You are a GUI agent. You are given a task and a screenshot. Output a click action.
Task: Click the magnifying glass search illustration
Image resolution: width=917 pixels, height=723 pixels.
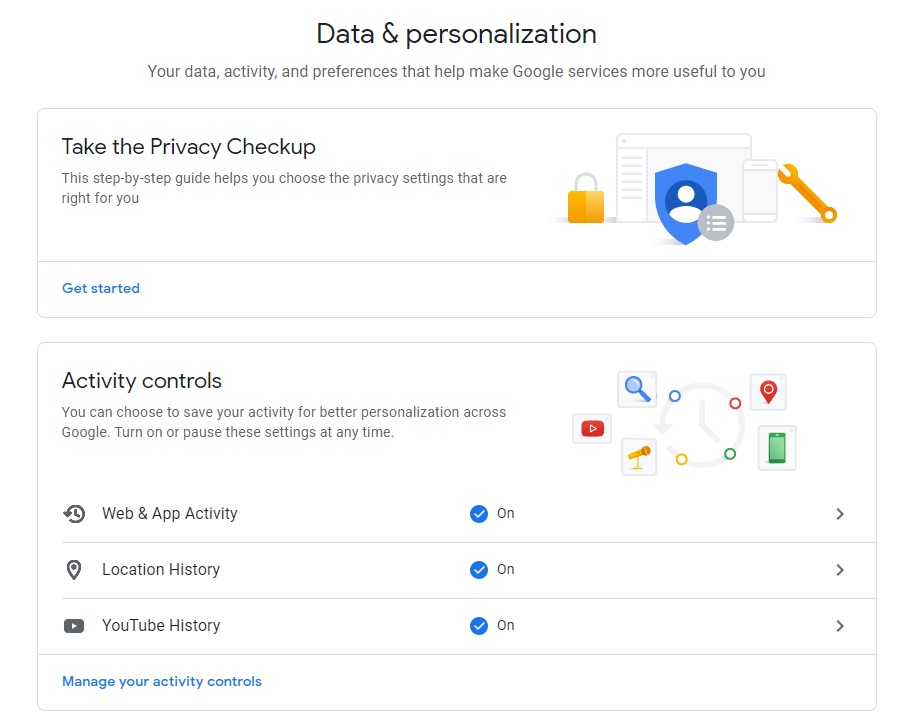636,388
